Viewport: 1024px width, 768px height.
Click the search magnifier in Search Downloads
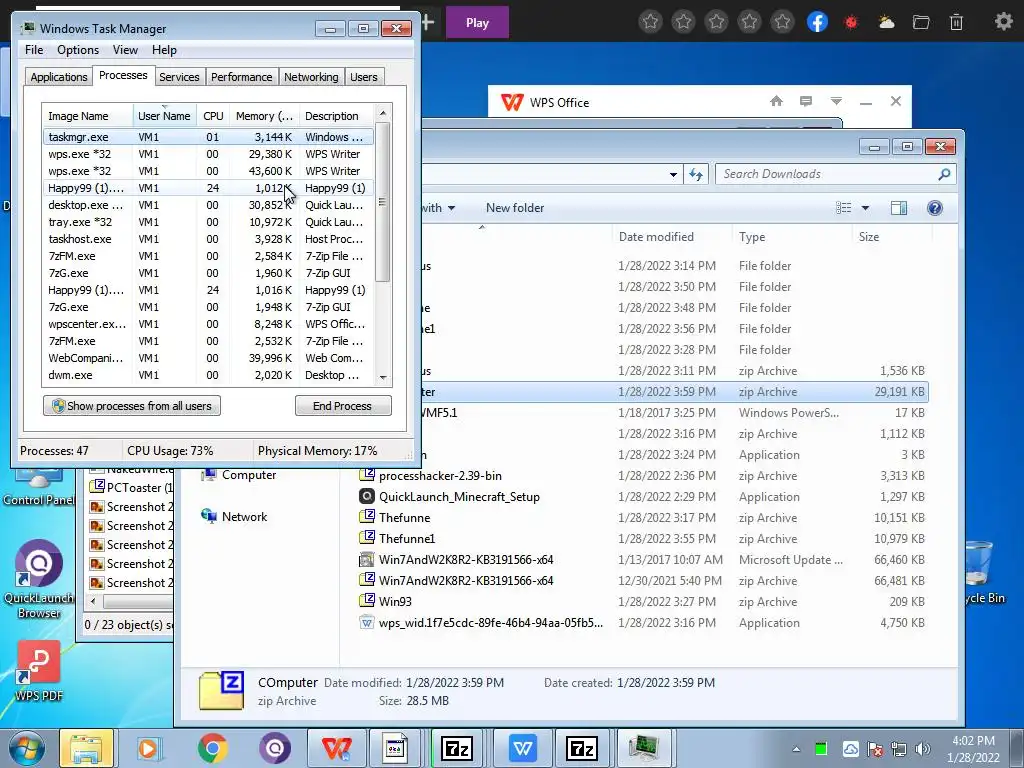point(944,174)
